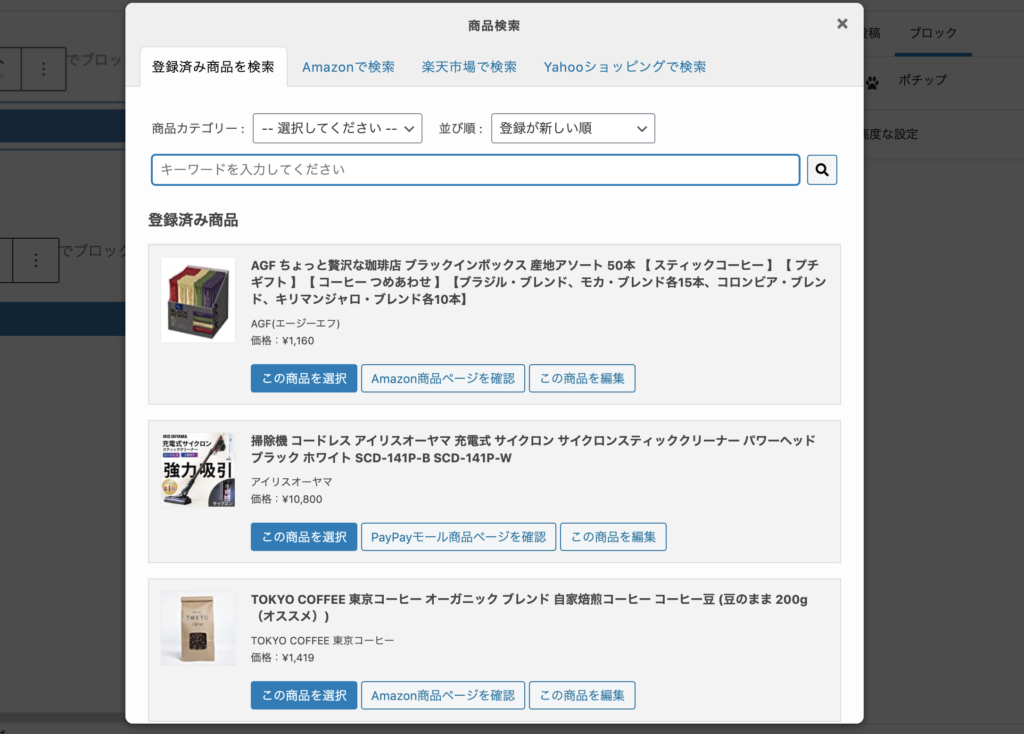
Task: Edit the TOKYO COFFEE product
Action: pos(582,695)
